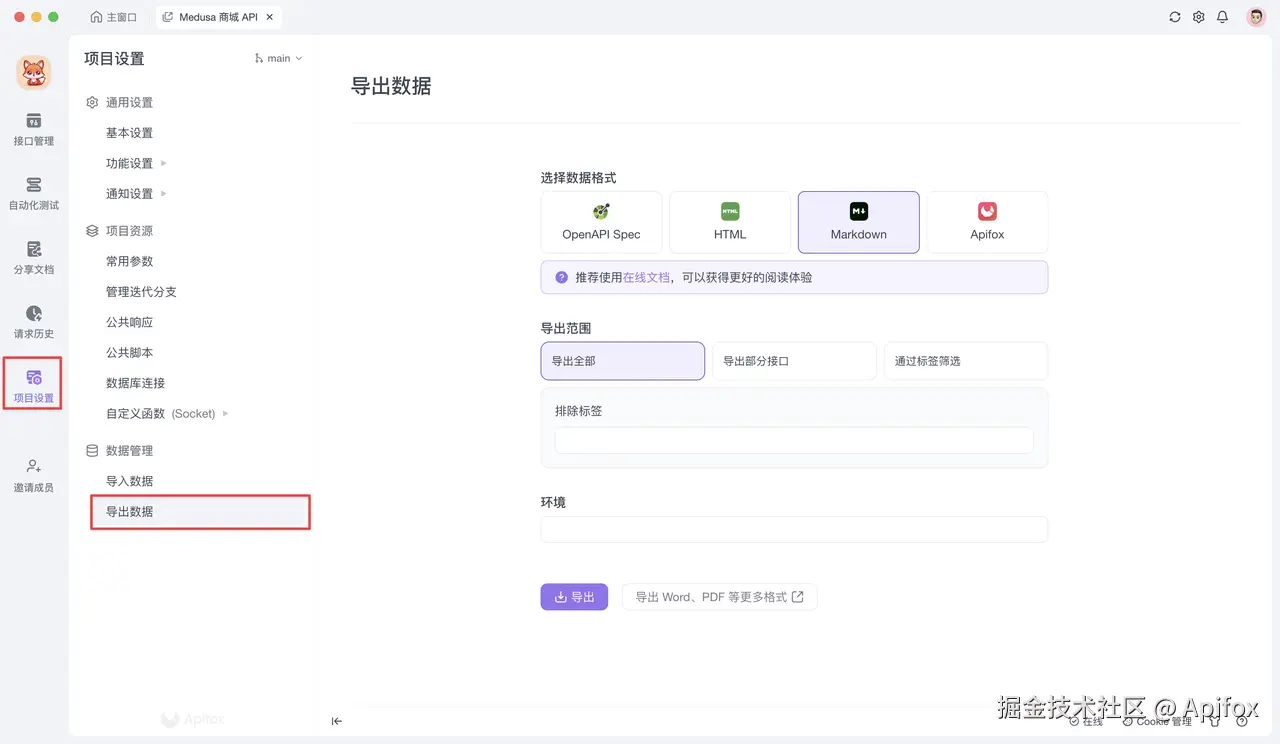Screen dimensions: 1280x744
Task: Select the 通过标签筛选 range option
Action: point(966,361)
